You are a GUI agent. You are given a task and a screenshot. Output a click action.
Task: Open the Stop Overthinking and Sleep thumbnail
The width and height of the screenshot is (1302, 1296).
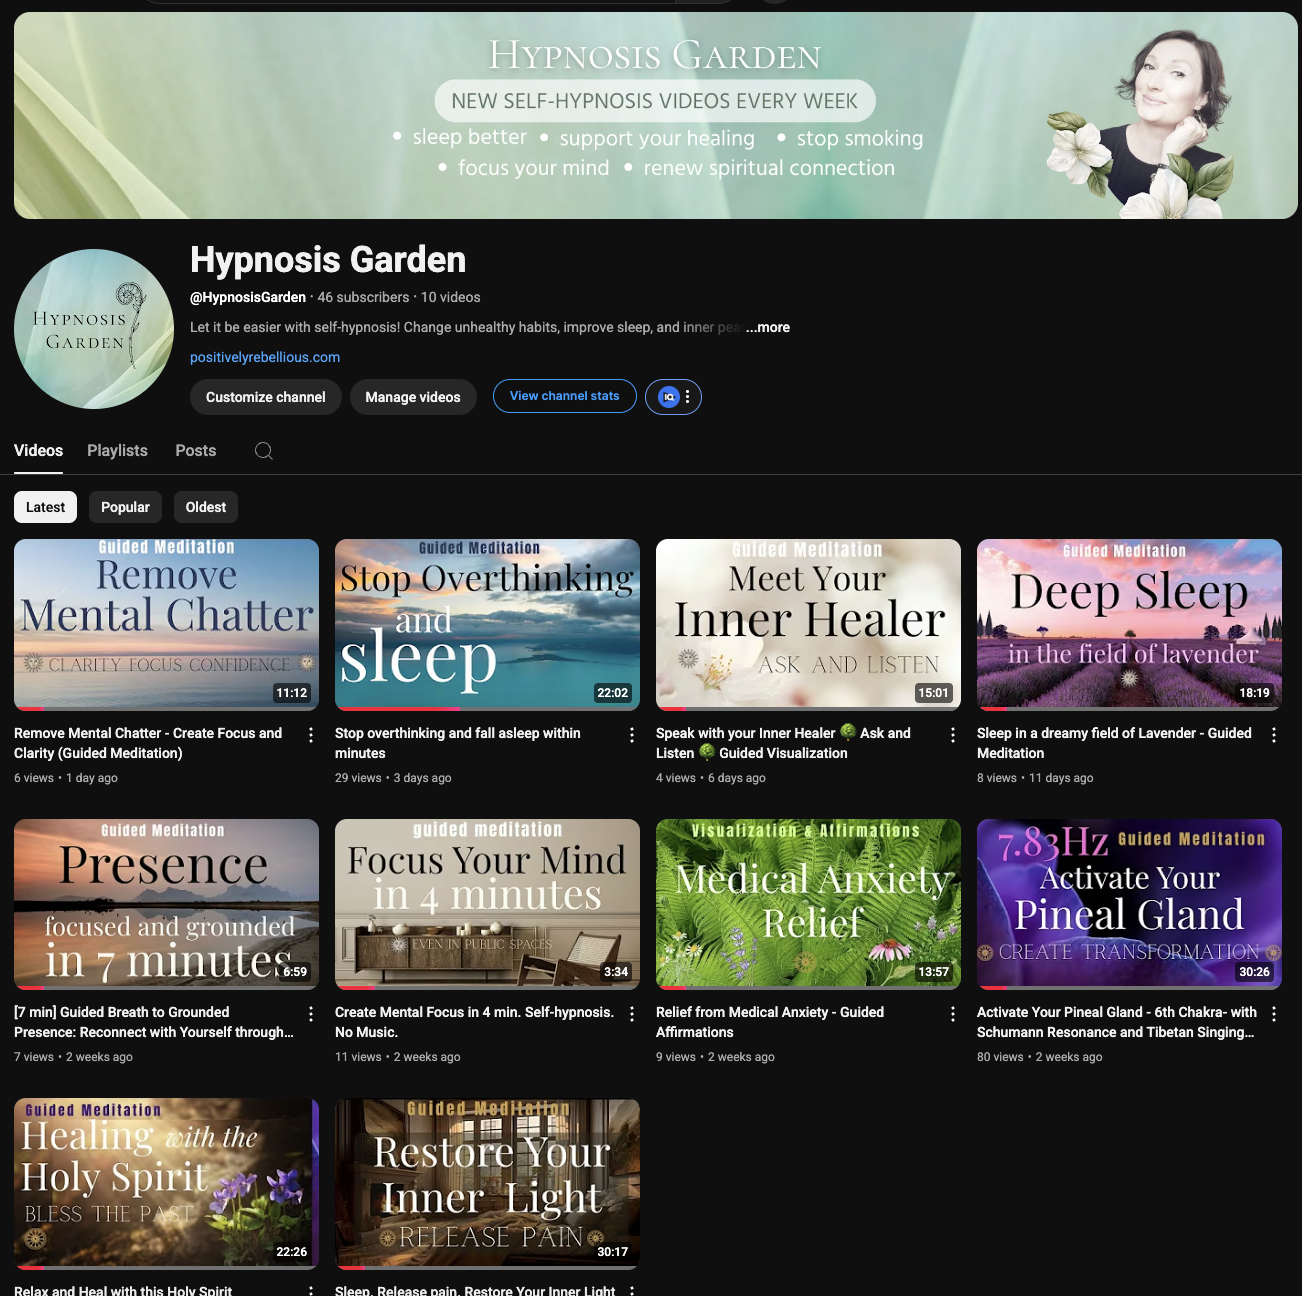click(487, 624)
